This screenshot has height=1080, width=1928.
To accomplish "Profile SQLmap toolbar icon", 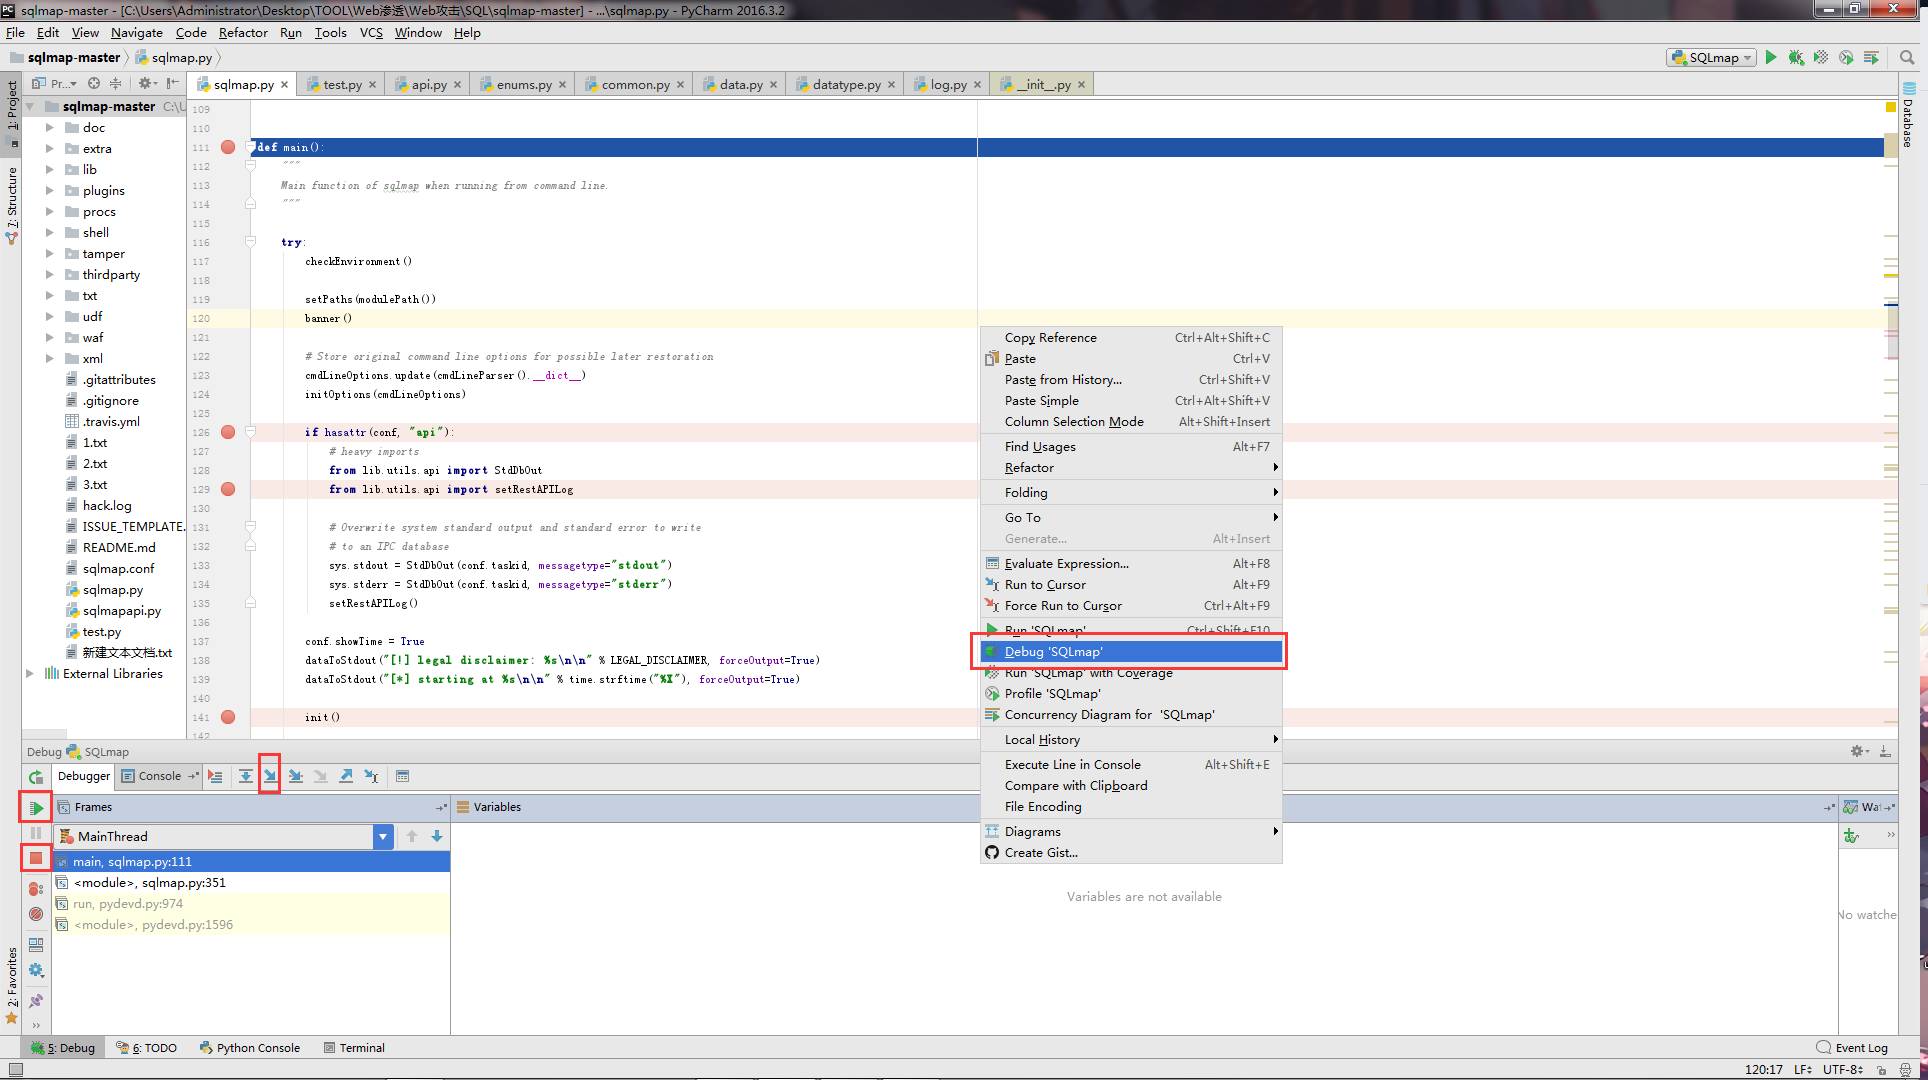I will (1846, 58).
